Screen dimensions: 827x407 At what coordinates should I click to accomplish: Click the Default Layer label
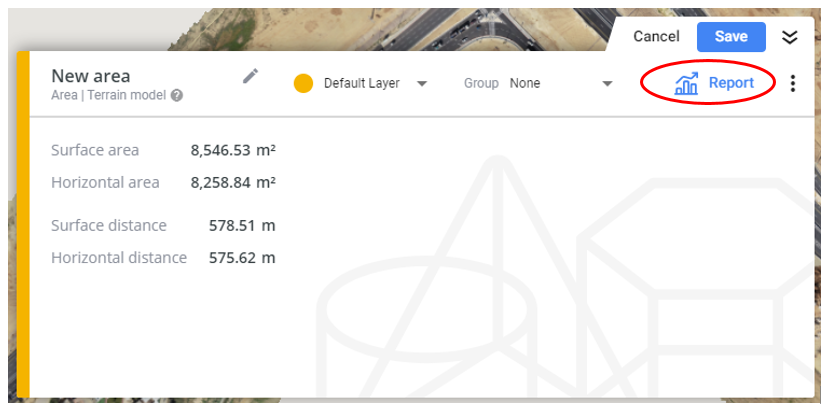coord(362,83)
